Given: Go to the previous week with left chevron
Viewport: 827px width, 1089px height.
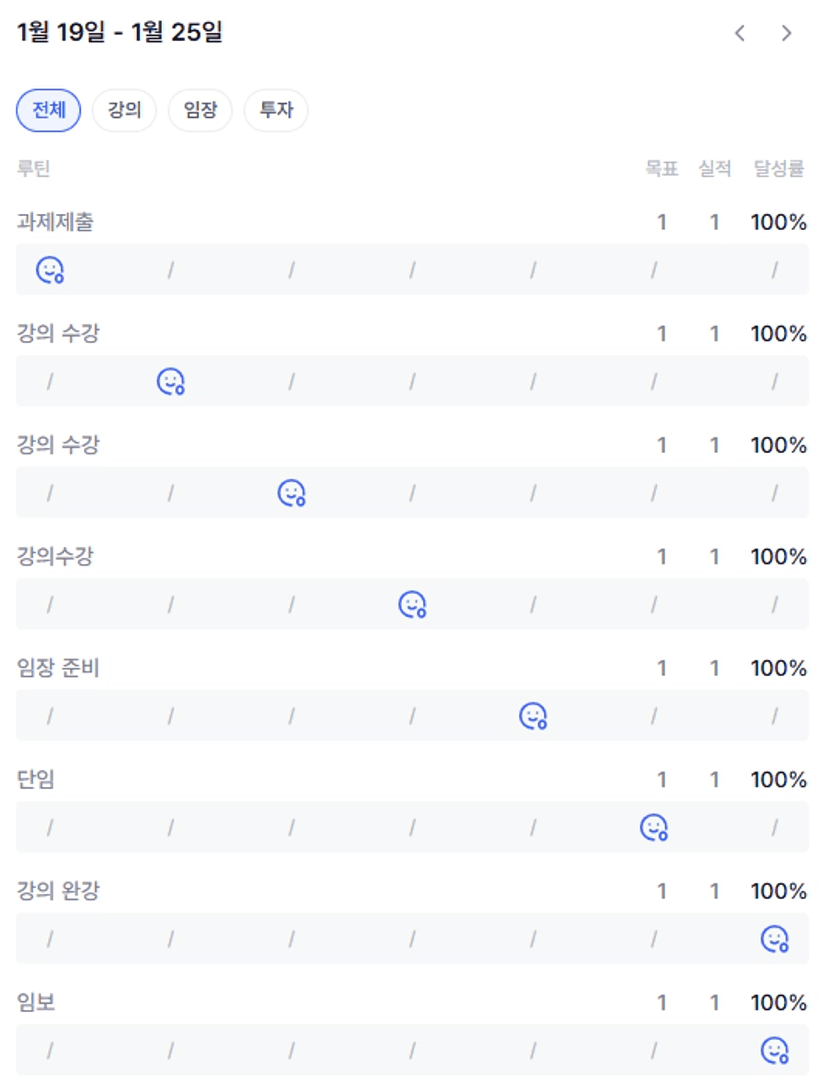Looking at the screenshot, I should point(740,33).
